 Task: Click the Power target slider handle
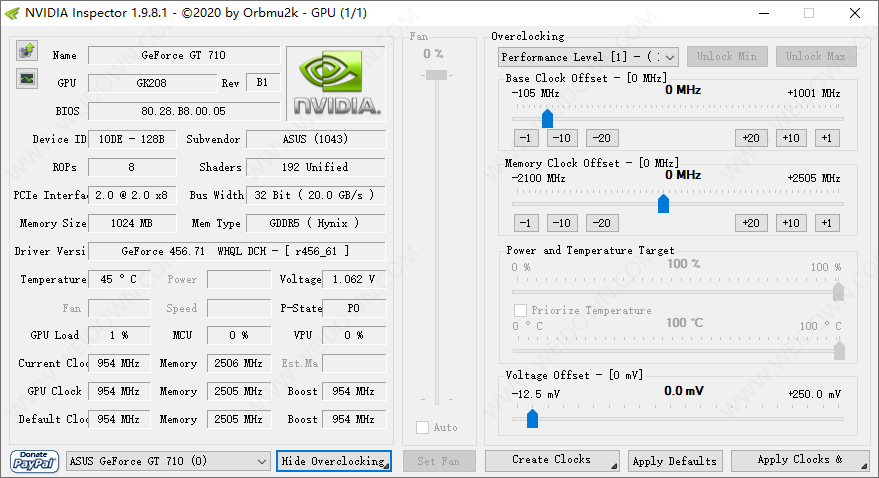[x=838, y=291]
